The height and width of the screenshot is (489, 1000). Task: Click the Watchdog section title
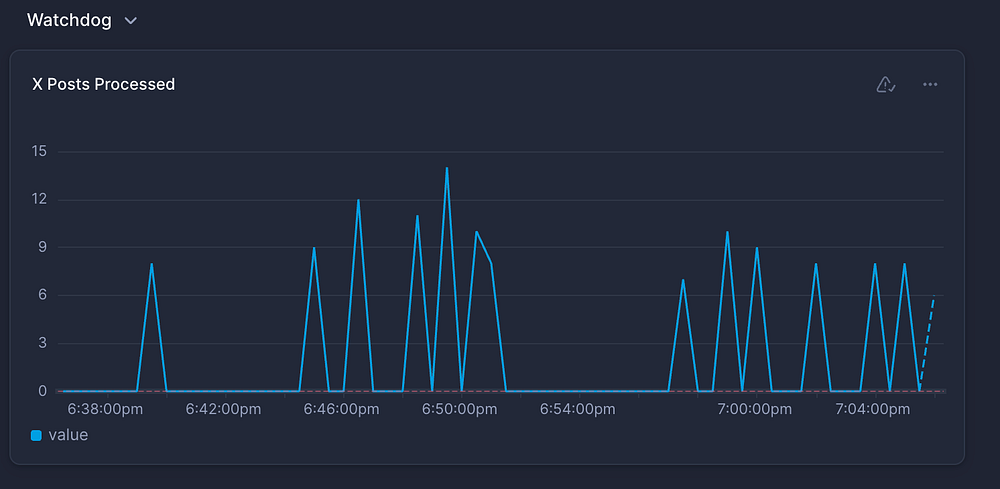click(69, 20)
